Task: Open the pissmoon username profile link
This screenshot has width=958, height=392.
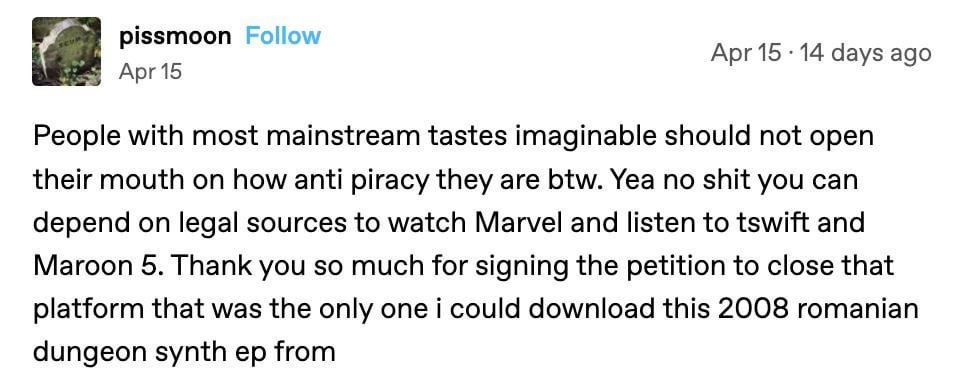Action: point(175,37)
